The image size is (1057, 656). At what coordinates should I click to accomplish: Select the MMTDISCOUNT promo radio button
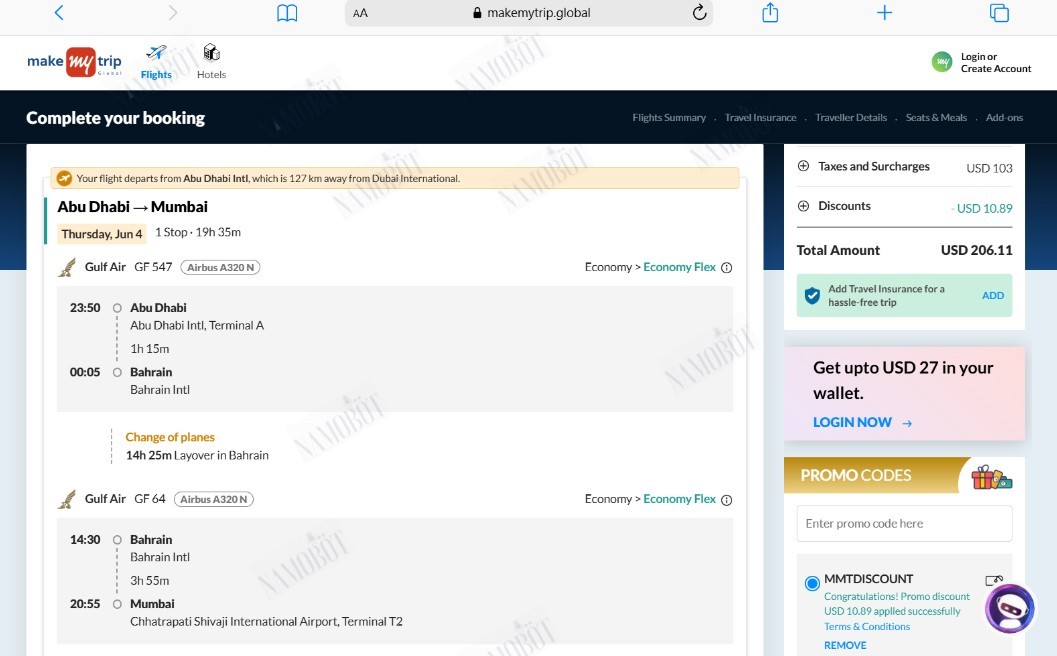click(812, 583)
